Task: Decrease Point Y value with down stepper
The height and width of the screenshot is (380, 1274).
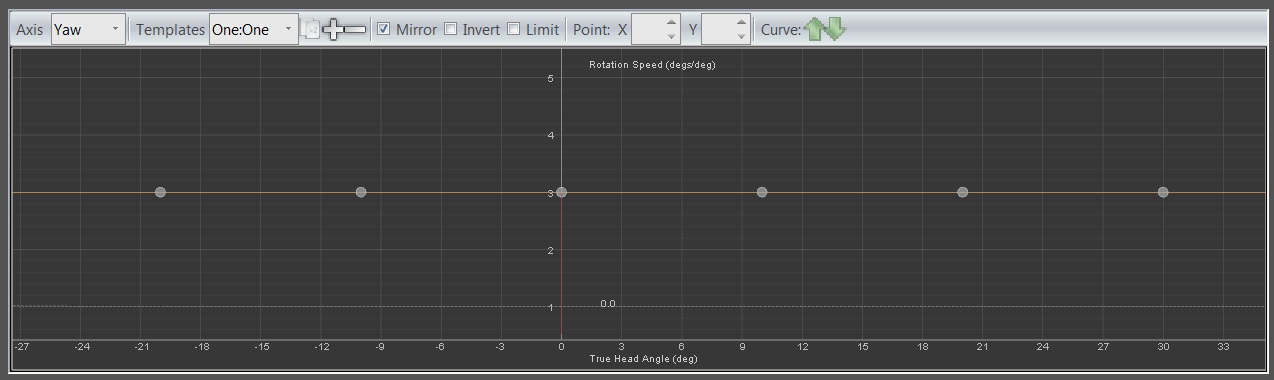Action: pos(741,36)
